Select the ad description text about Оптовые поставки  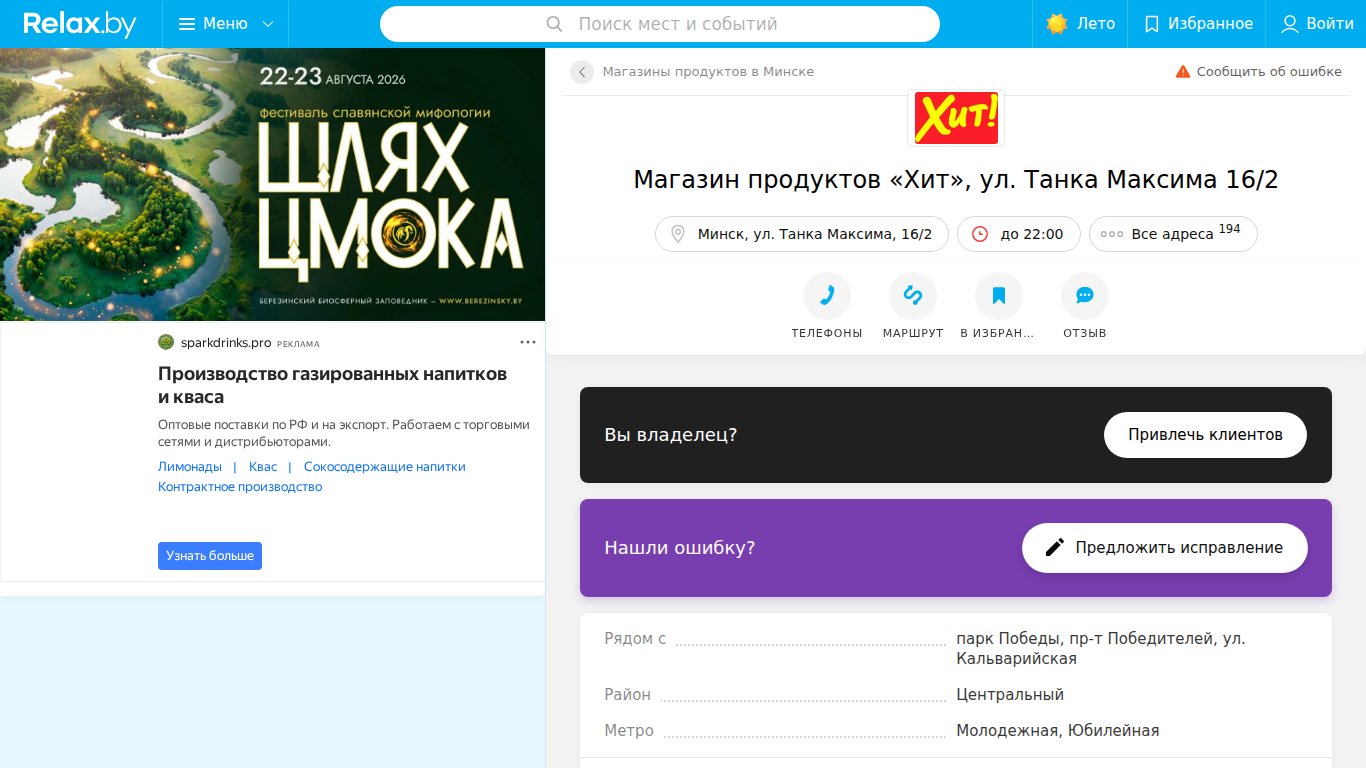pyautogui.click(x=344, y=433)
